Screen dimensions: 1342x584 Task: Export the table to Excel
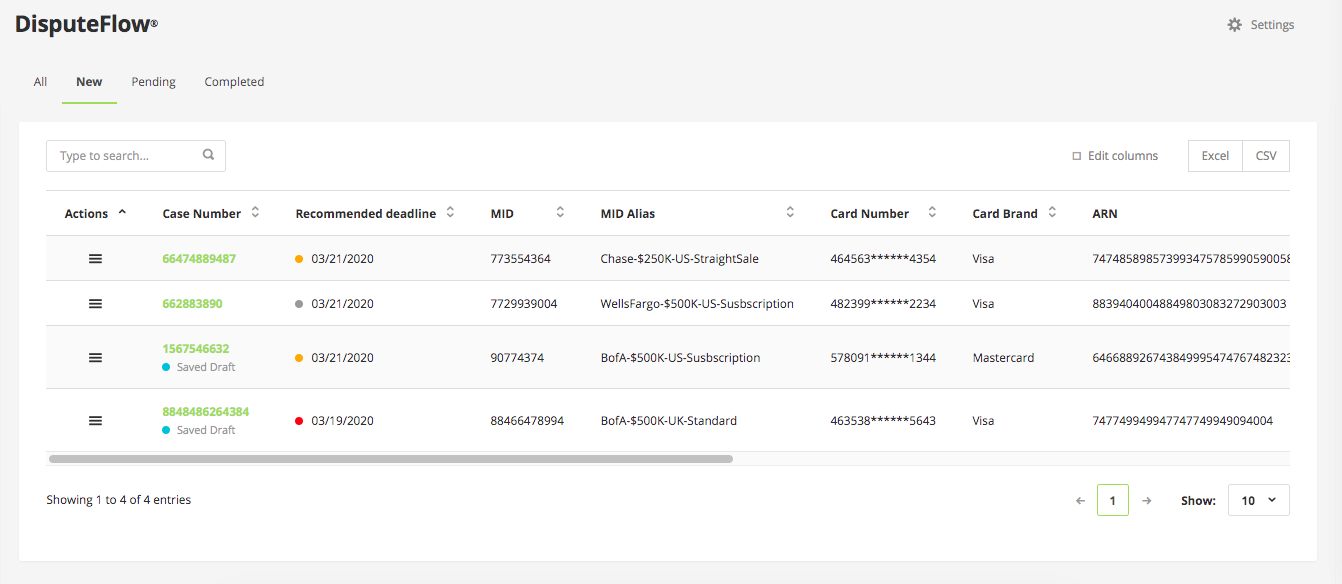click(1215, 155)
